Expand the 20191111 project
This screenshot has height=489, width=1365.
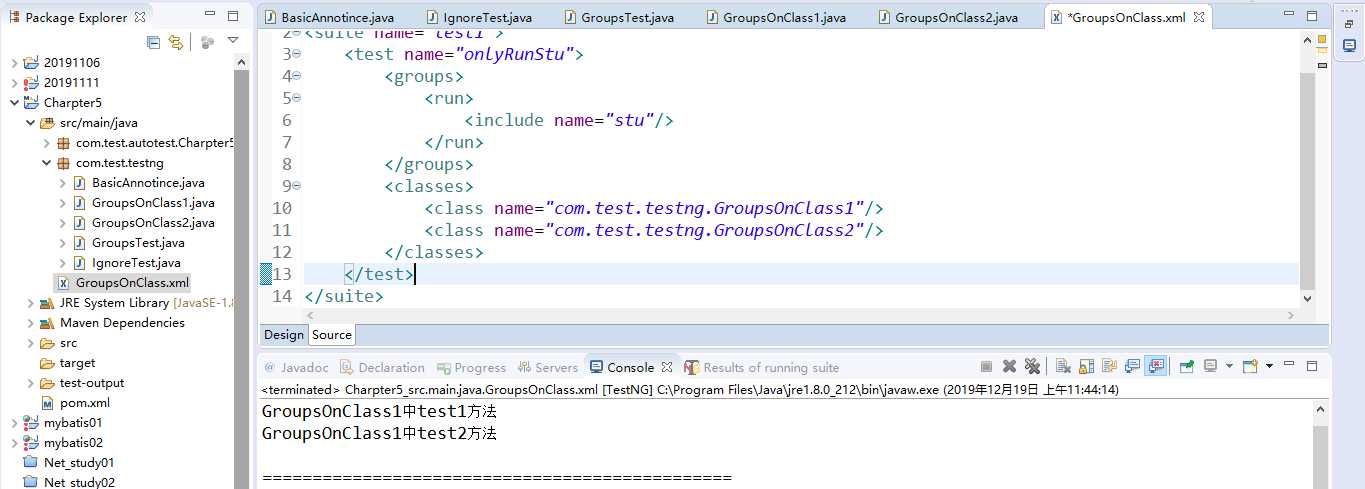[14, 82]
